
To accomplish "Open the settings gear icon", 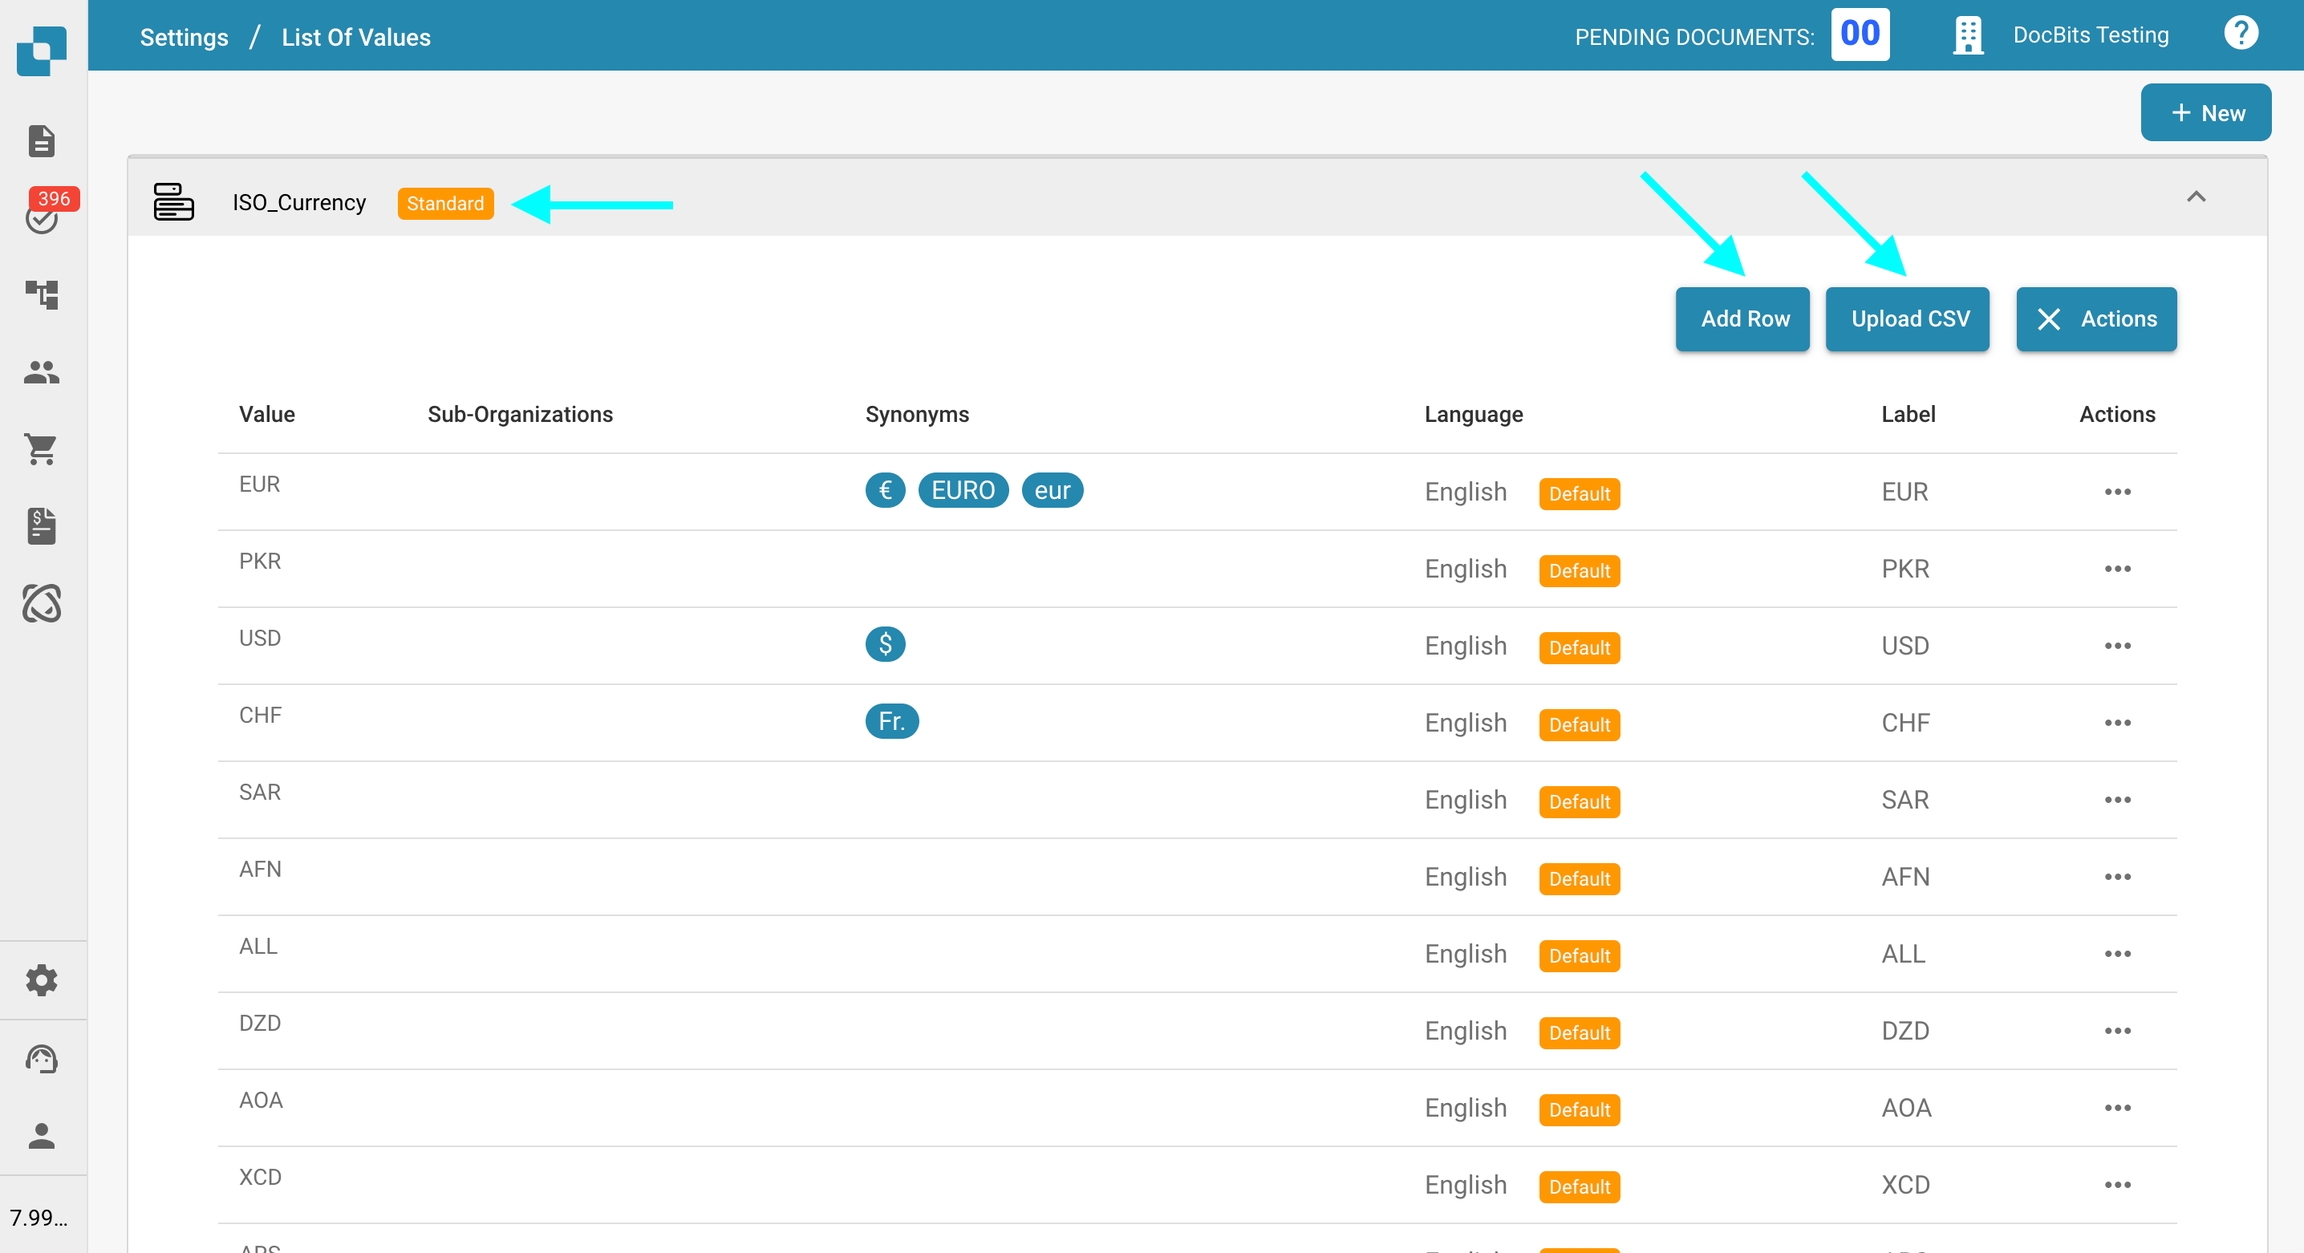I will 42,980.
